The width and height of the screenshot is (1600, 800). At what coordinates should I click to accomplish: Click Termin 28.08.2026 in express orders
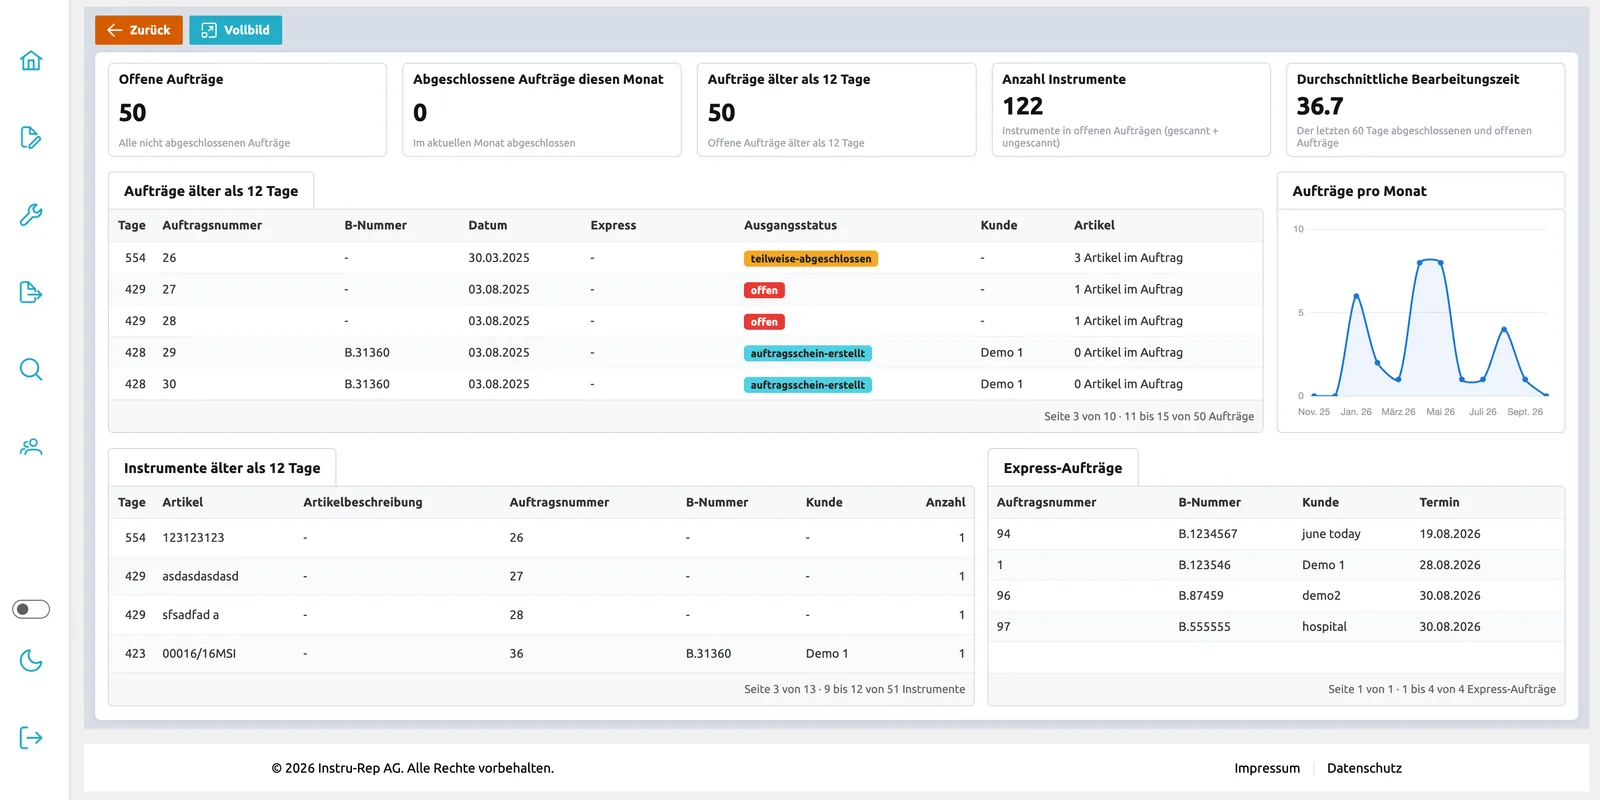(1450, 565)
